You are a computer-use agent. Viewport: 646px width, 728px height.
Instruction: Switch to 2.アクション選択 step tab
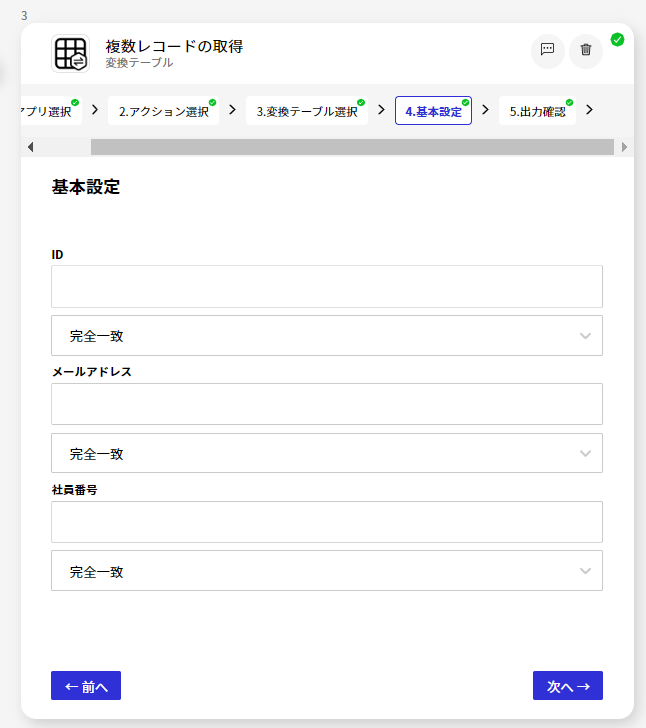(163, 111)
